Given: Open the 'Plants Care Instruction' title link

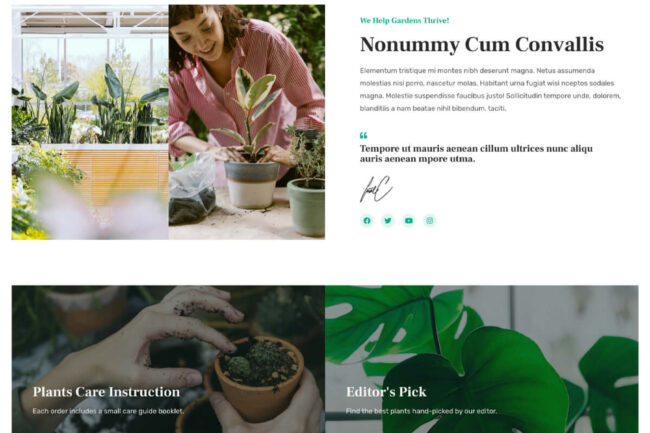Looking at the screenshot, I should 106,392.
